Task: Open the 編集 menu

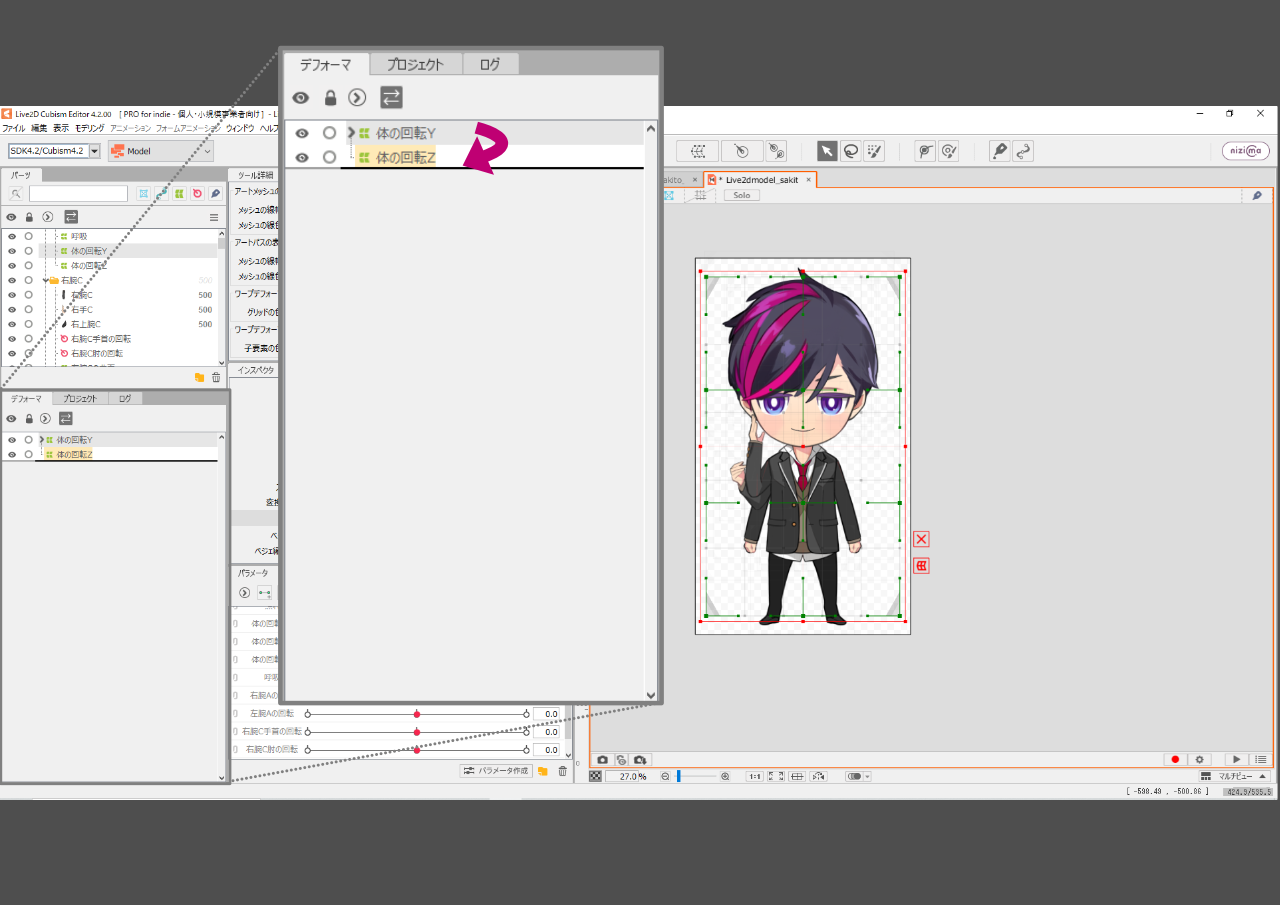Action: point(39,128)
